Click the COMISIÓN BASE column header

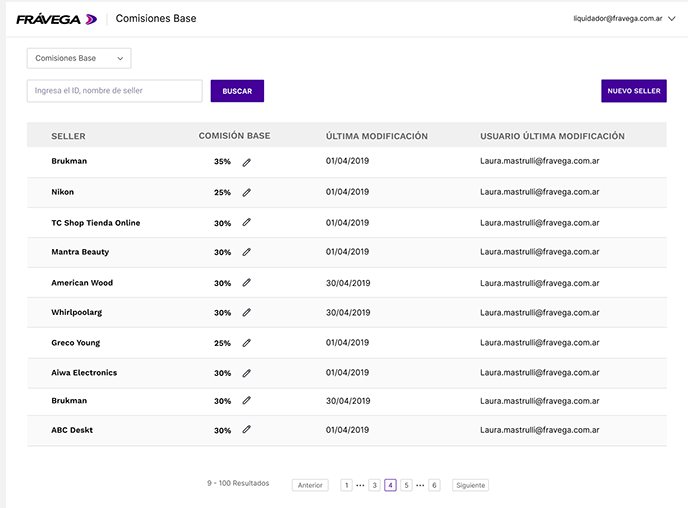pos(234,136)
